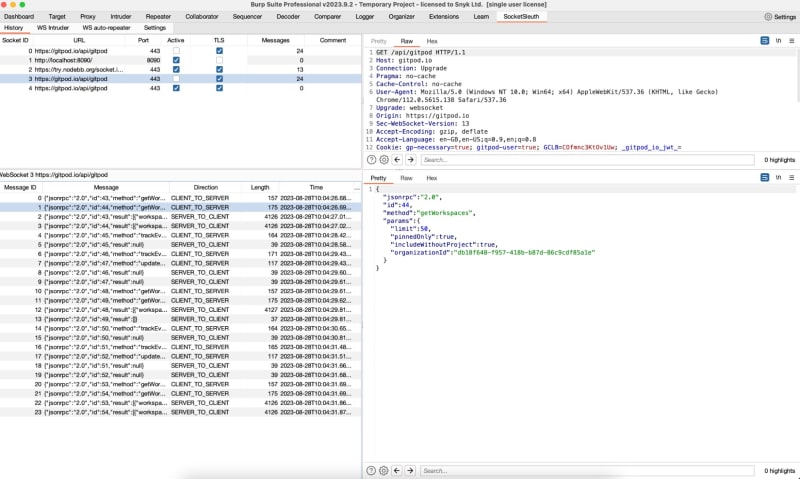
Task: Switch request view to Hex
Action: pyautogui.click(x=432, y=41)
